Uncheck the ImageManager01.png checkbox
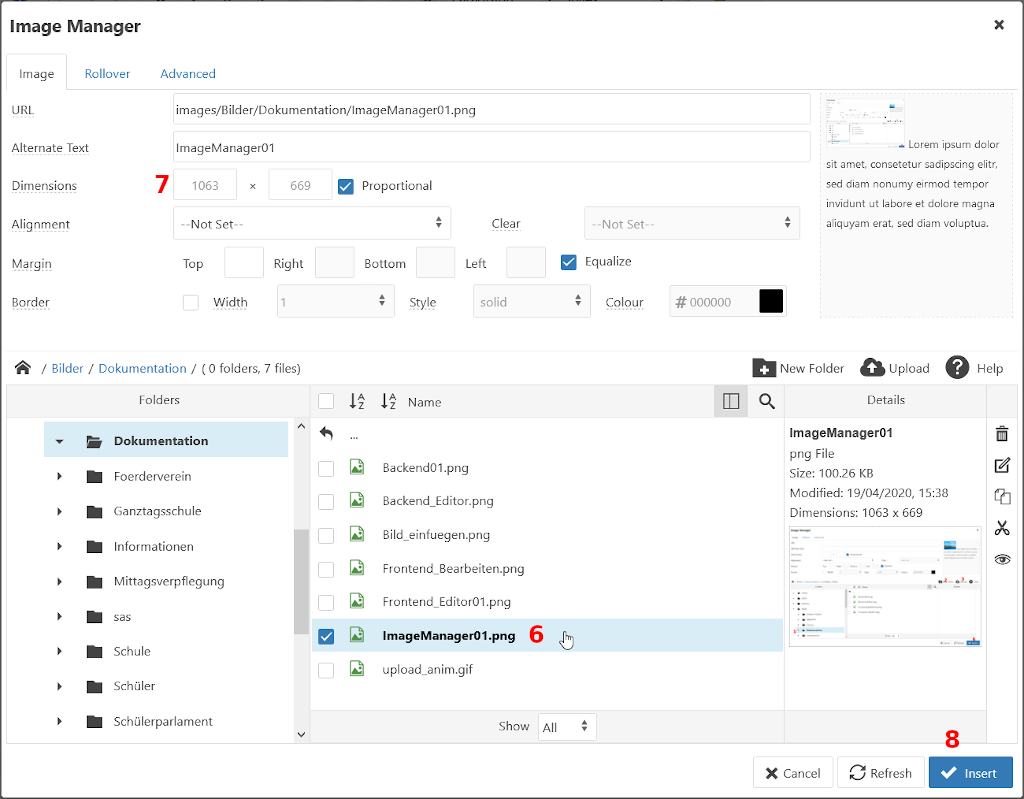Screen dimensions: 1024x799 (x=326, y=636)
